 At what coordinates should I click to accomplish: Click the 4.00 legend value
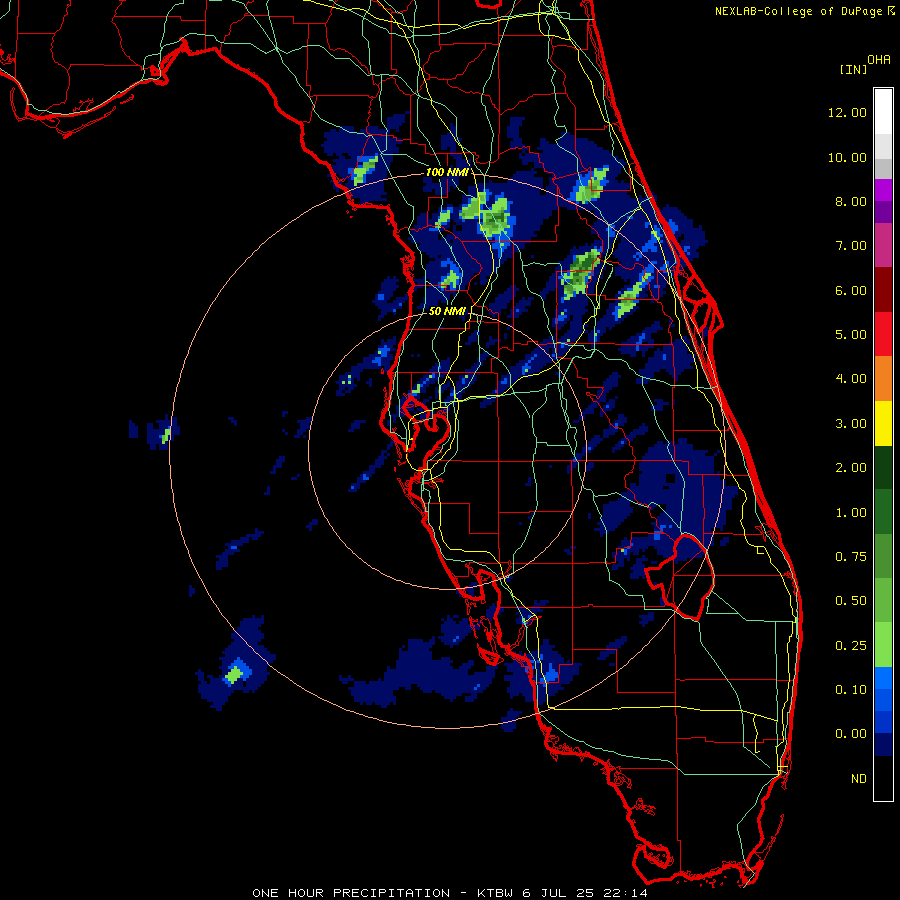pos(851,379)
